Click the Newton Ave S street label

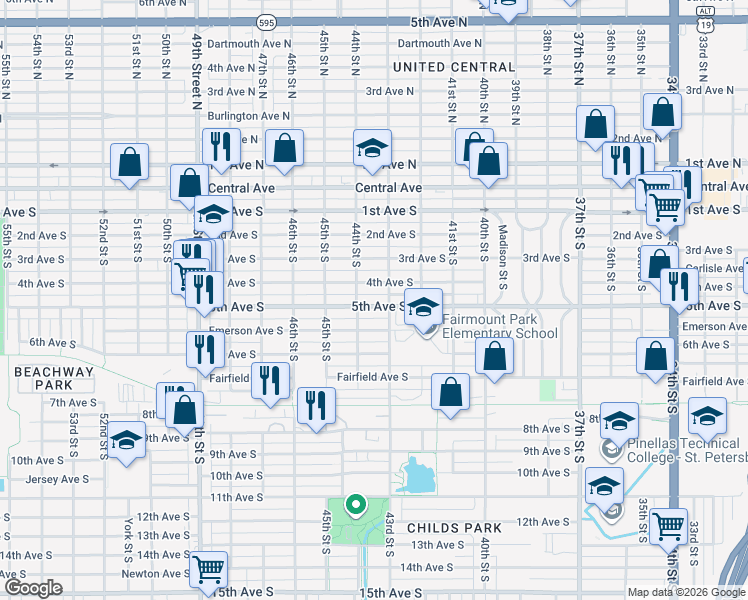pos(155,573)
